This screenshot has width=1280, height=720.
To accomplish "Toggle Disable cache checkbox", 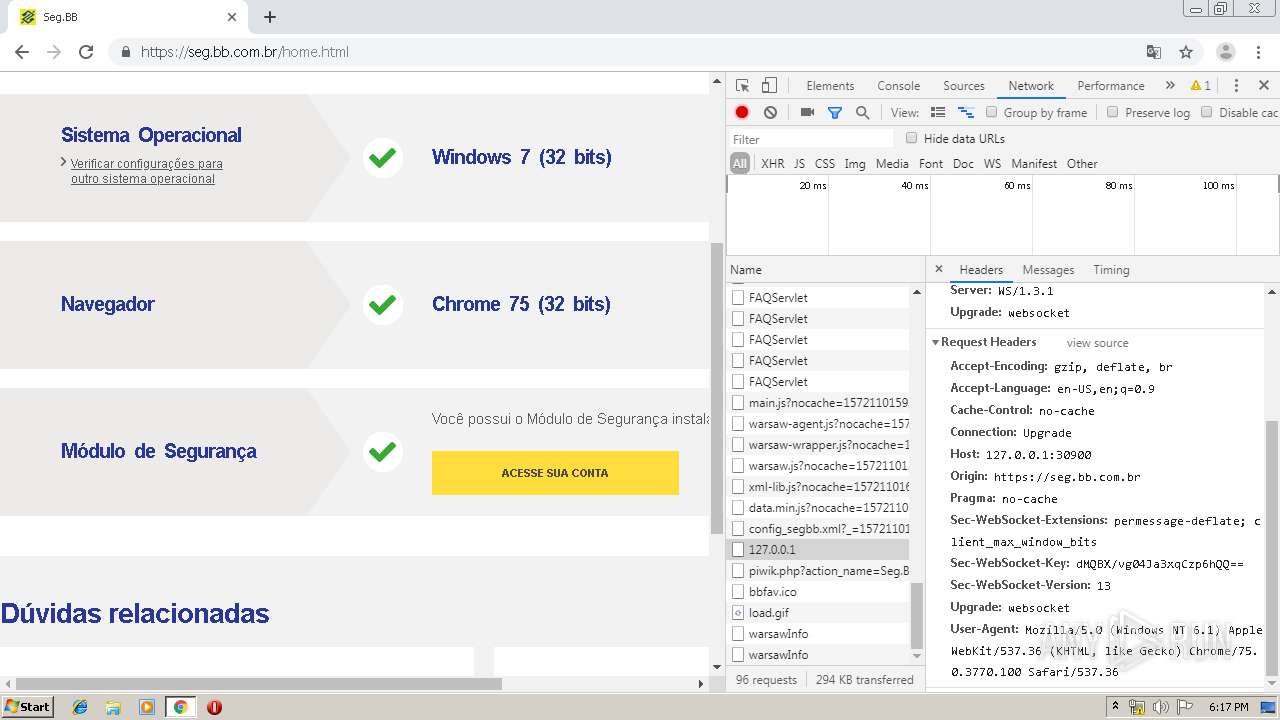I will (1206, 112).
